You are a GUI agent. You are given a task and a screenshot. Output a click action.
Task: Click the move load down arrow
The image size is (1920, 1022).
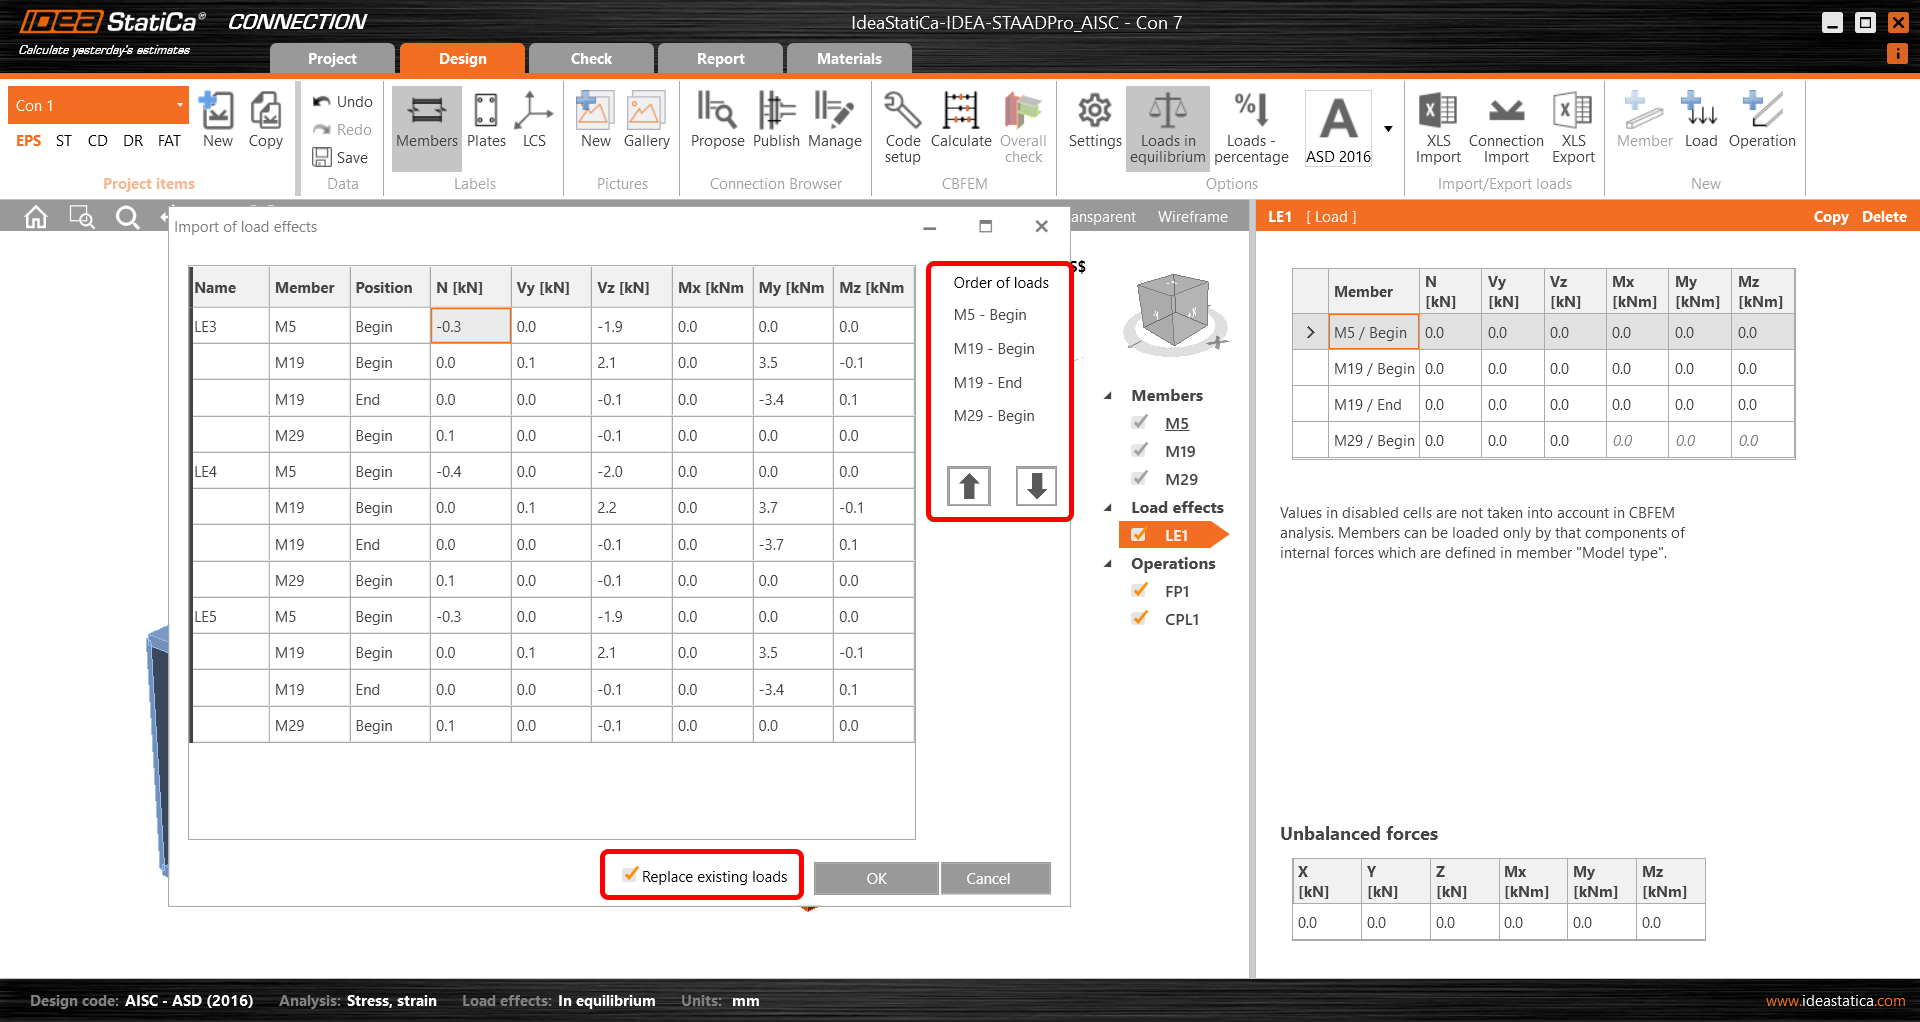(x=1036, y=486)
